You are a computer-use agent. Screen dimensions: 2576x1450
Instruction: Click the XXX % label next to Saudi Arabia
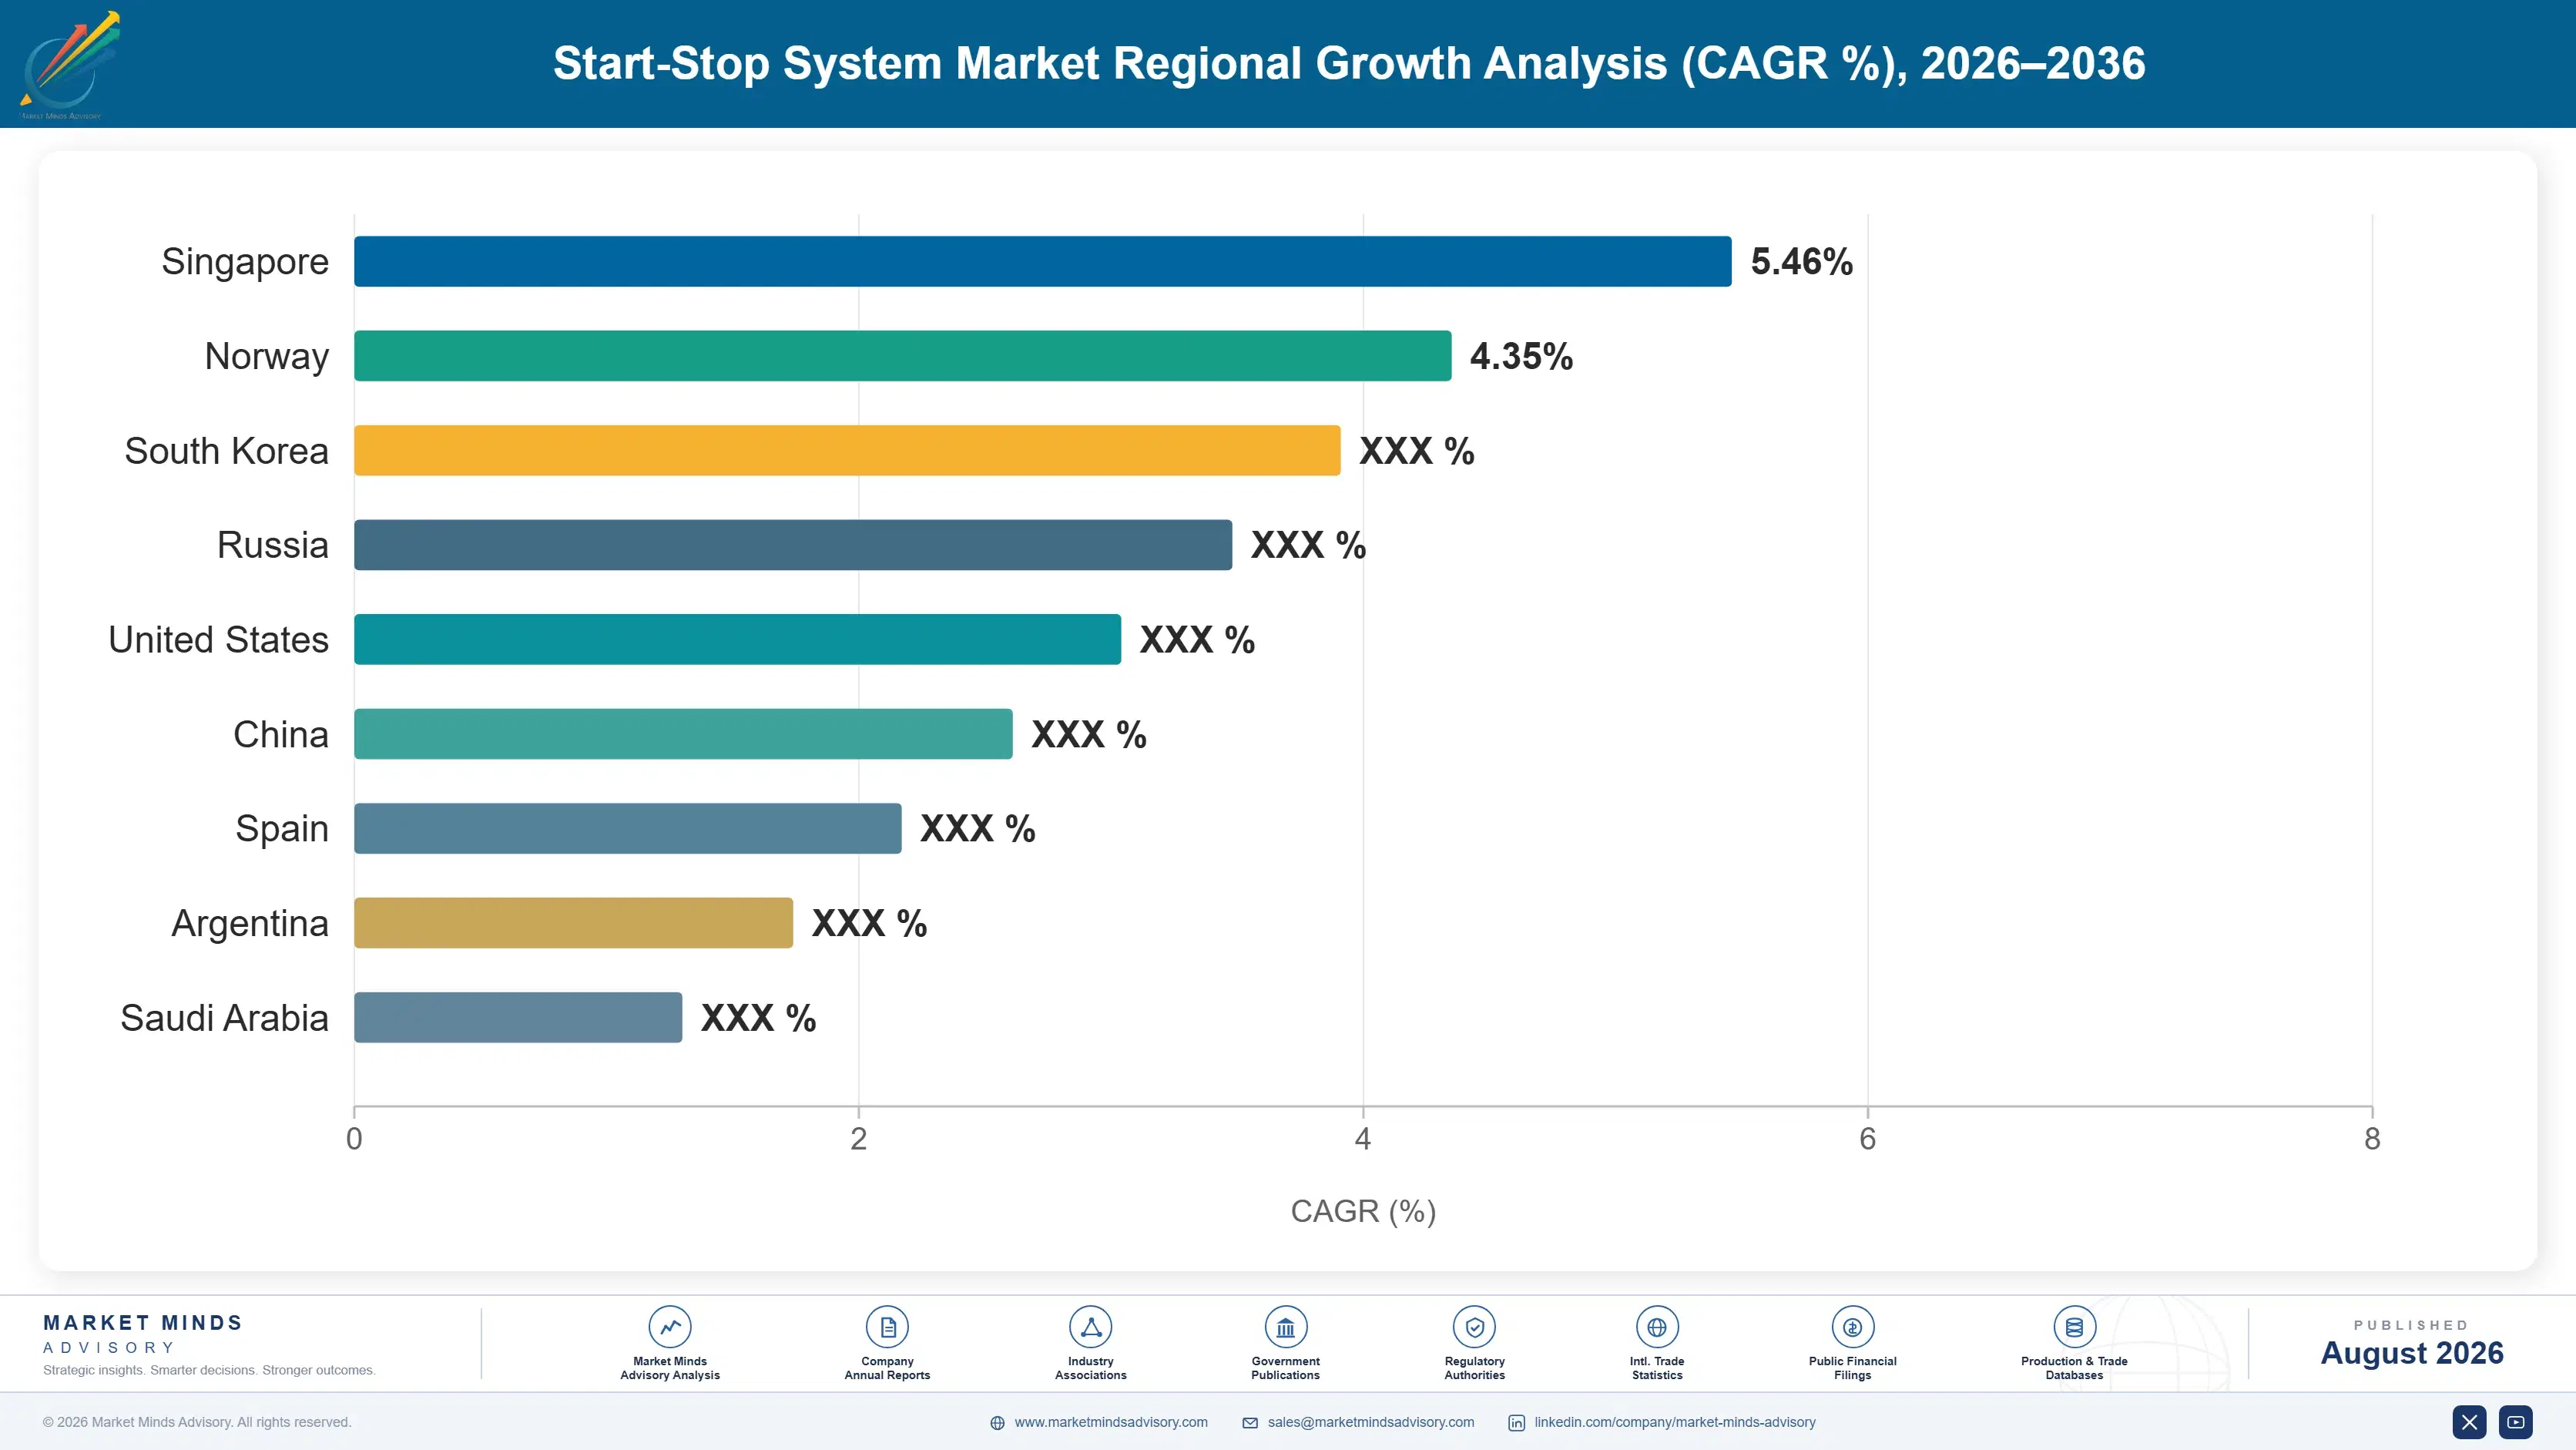[x=759, y=1018]
